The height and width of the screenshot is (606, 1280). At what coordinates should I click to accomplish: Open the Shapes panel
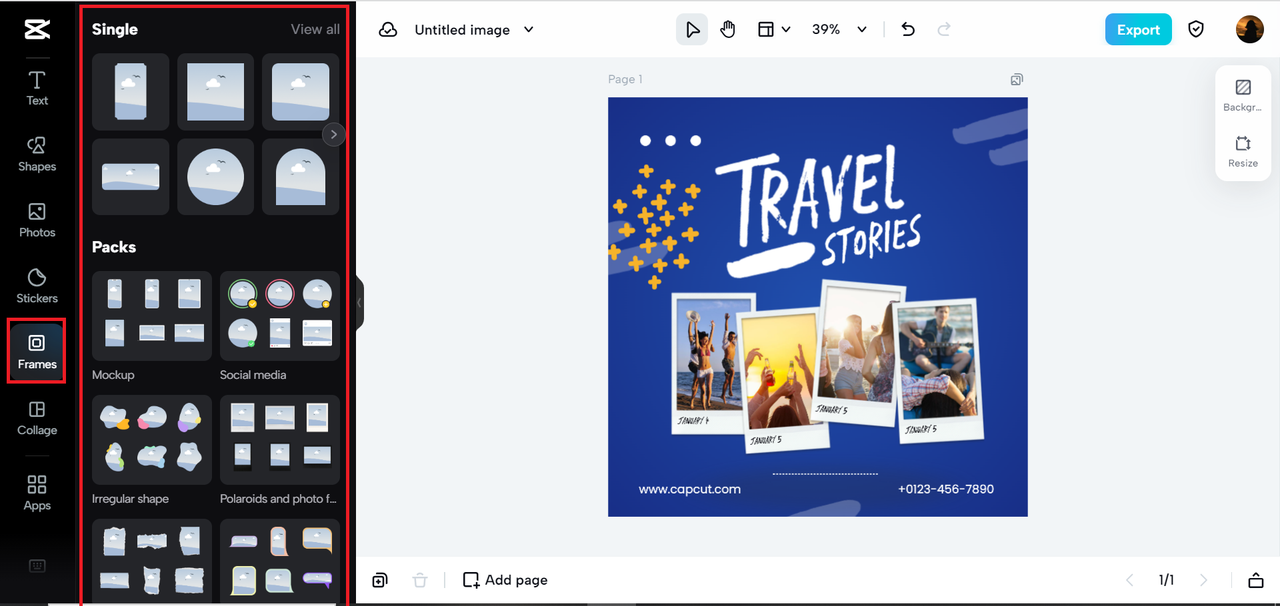pos(37,154)
